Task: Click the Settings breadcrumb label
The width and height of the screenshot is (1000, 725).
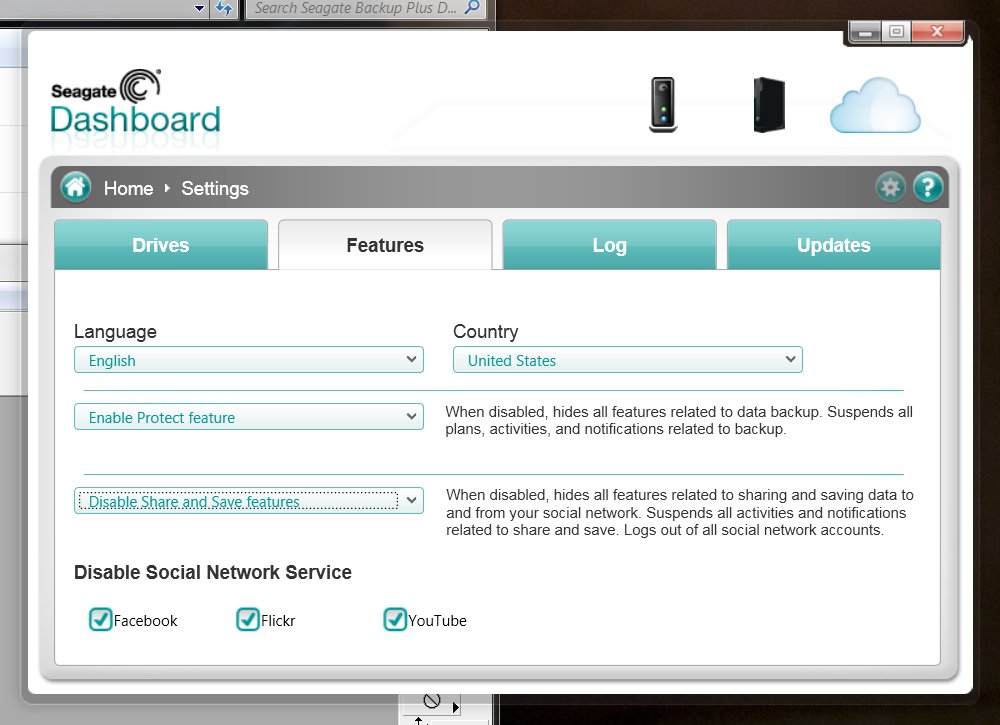Action: (x=215, y=188)
